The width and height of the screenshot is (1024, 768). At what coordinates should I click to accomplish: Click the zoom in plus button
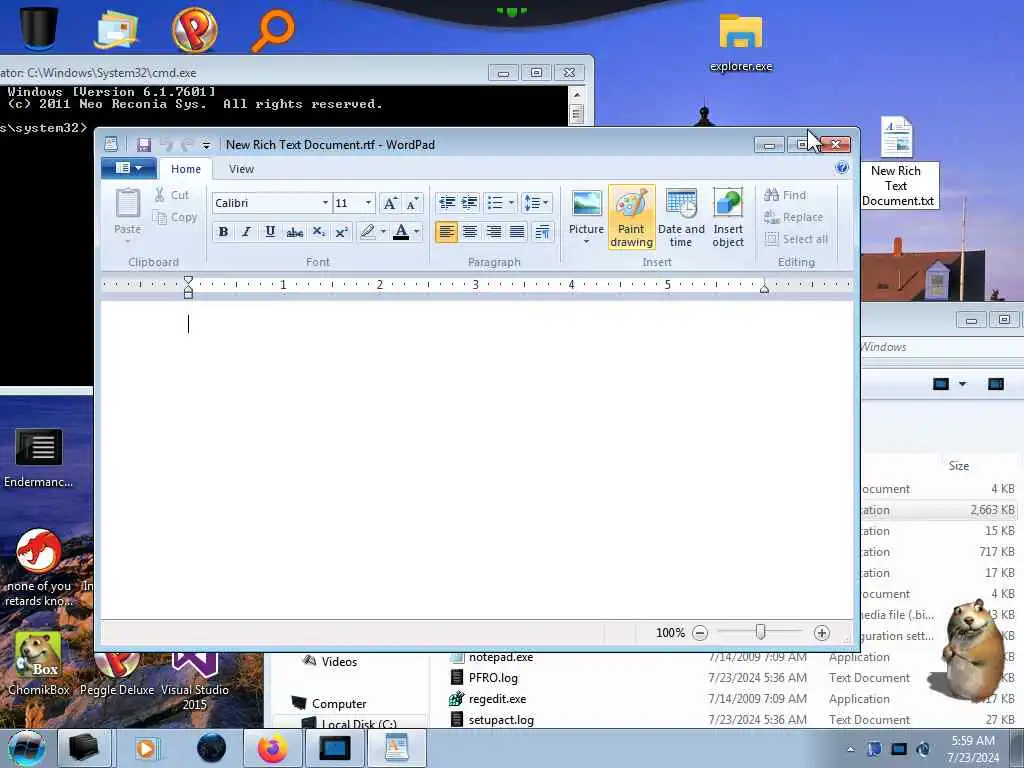click(x=822, y=632)
